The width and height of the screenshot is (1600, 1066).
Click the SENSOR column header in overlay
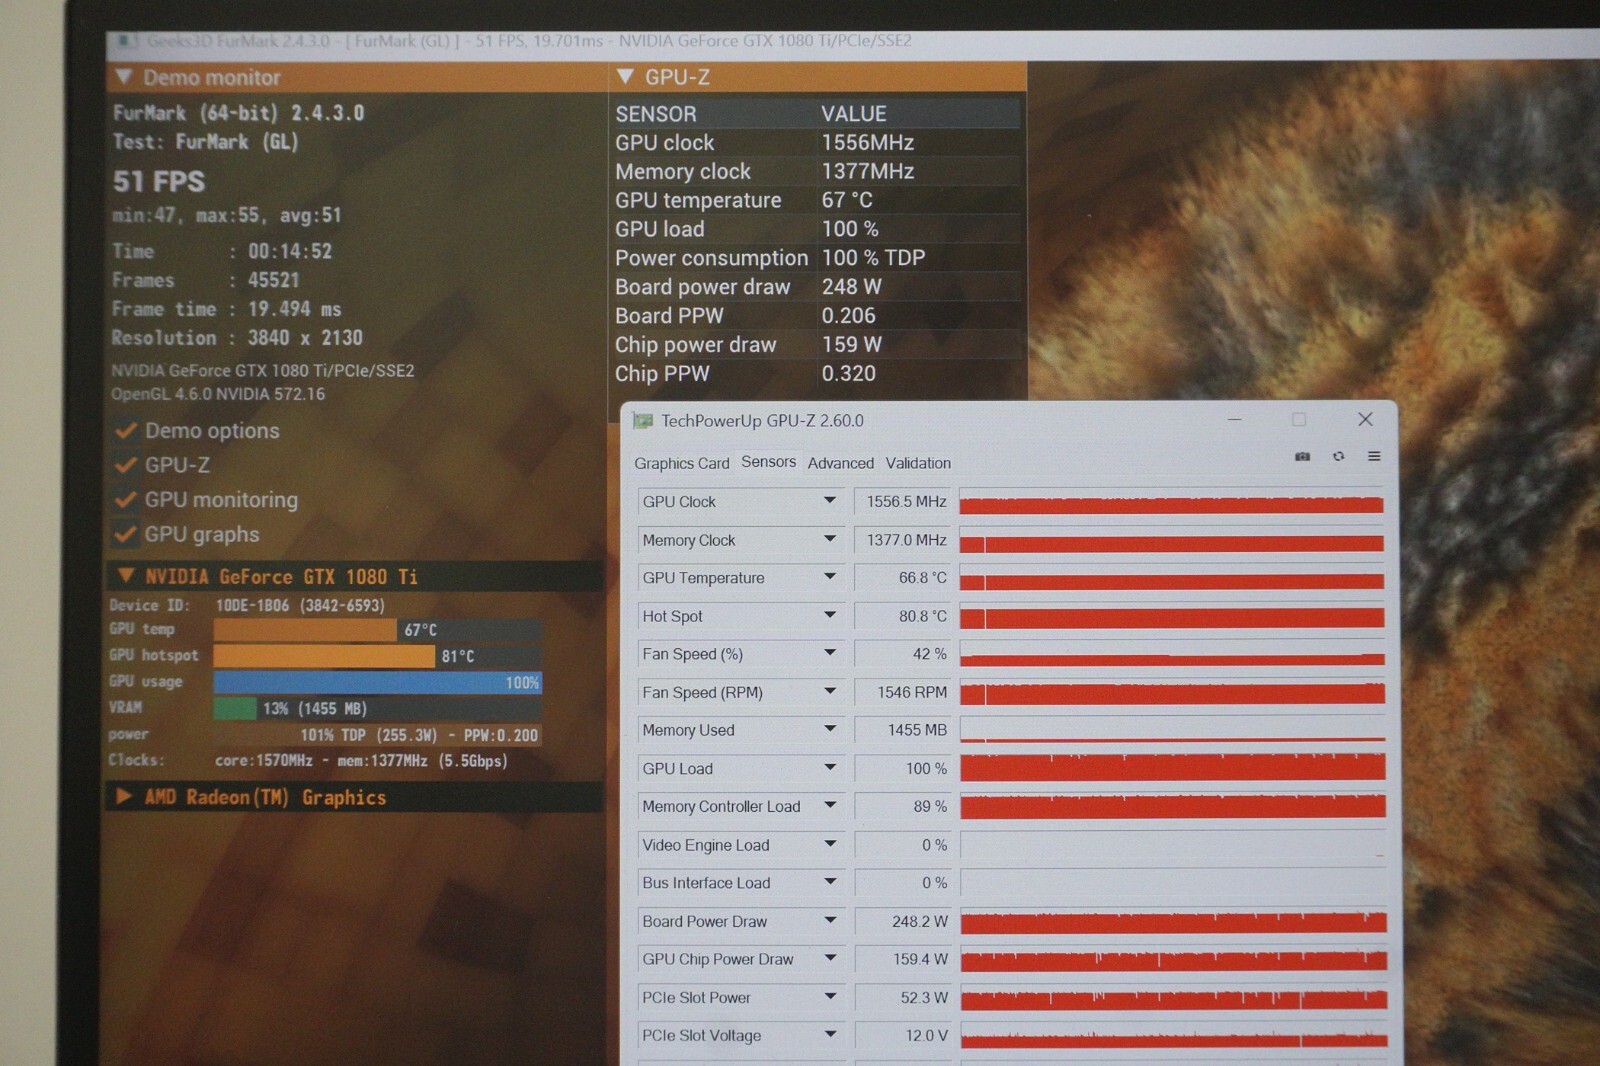(x=656, y=114)
